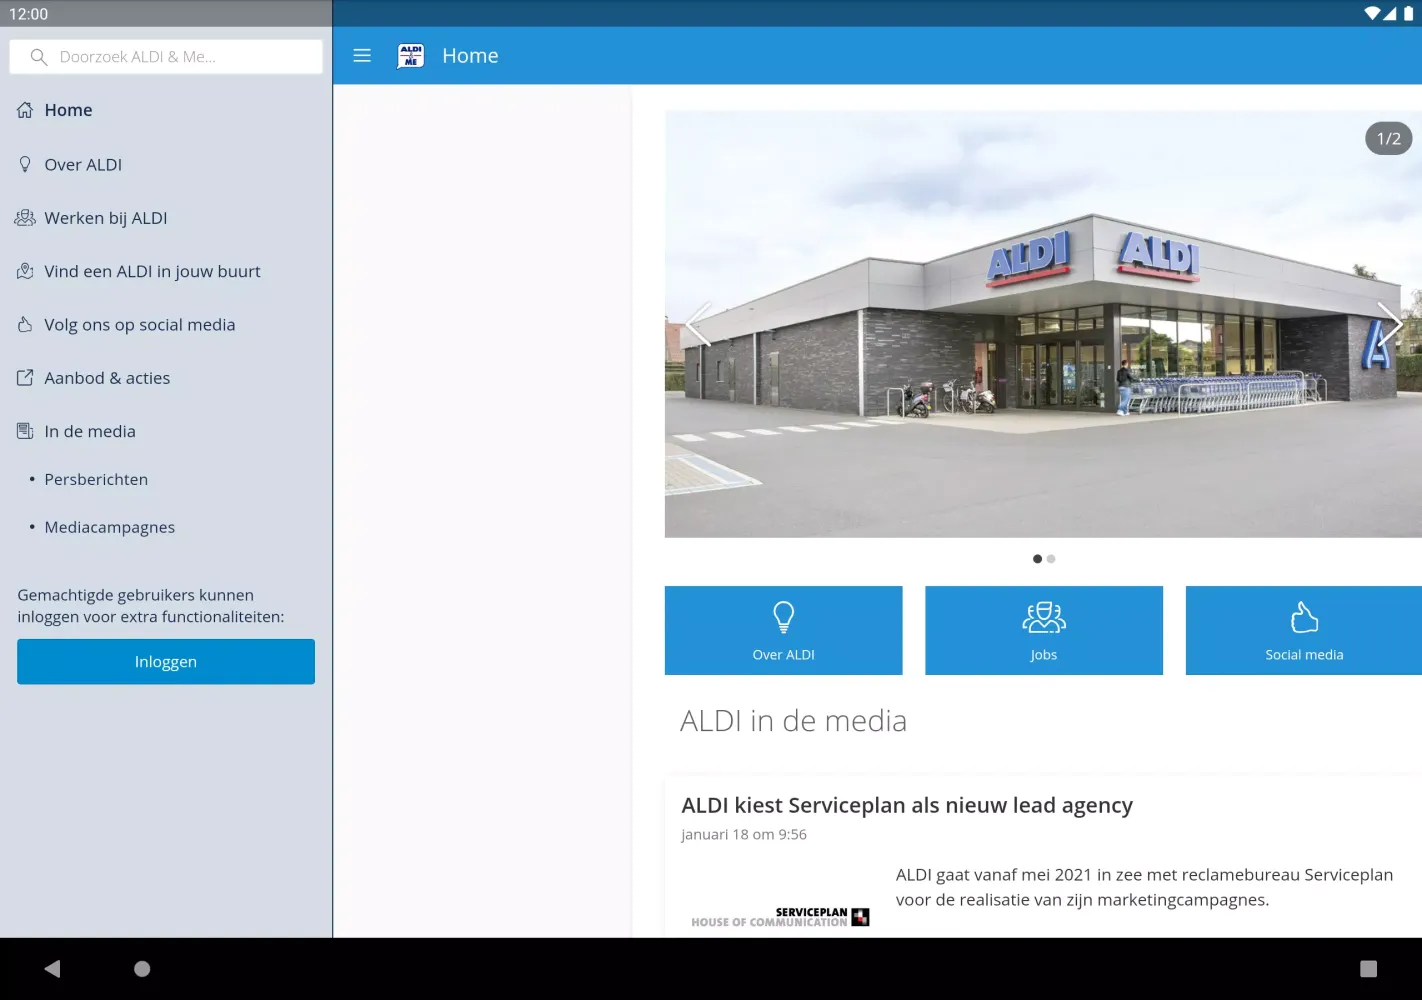Click the thumbs-up icon in the sidebar
1422x1000 pixels.
(x=25, y=324)
